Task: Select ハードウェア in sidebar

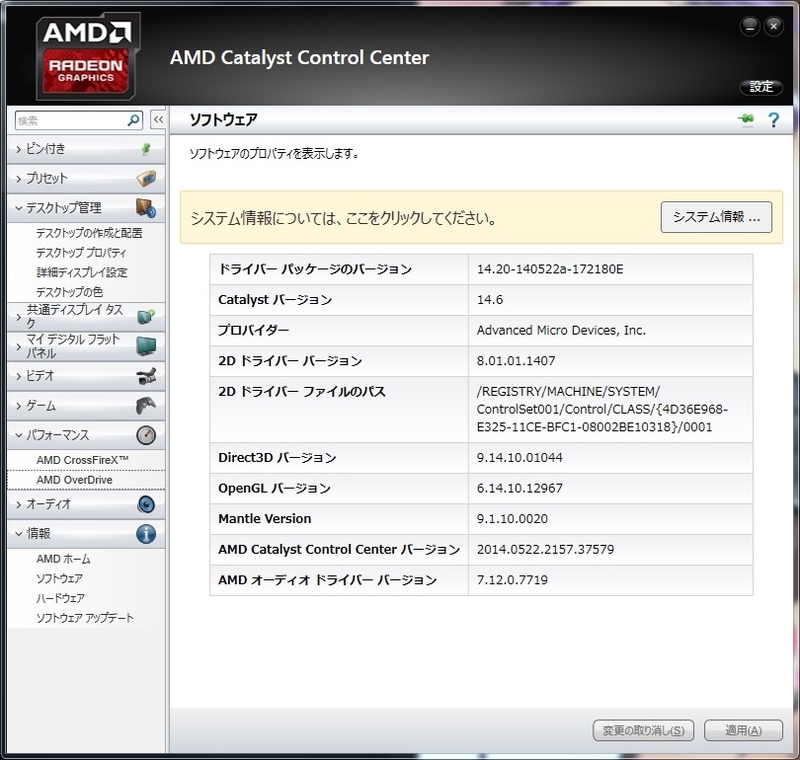Action: [60, 598]
